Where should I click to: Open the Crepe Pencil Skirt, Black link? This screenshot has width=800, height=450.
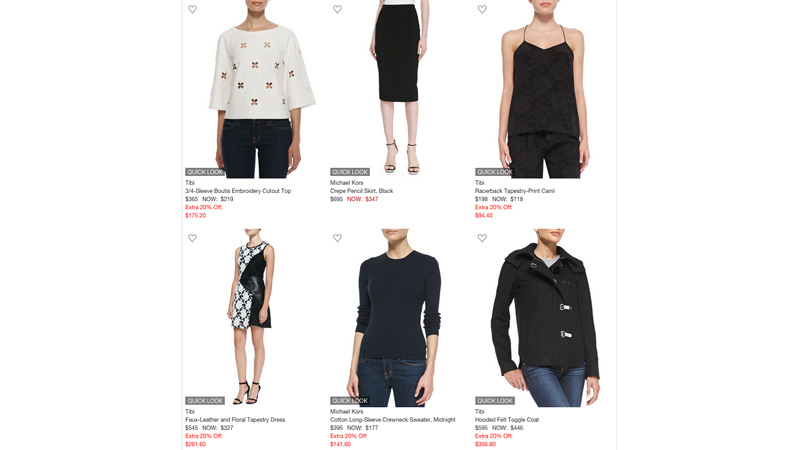361,191
